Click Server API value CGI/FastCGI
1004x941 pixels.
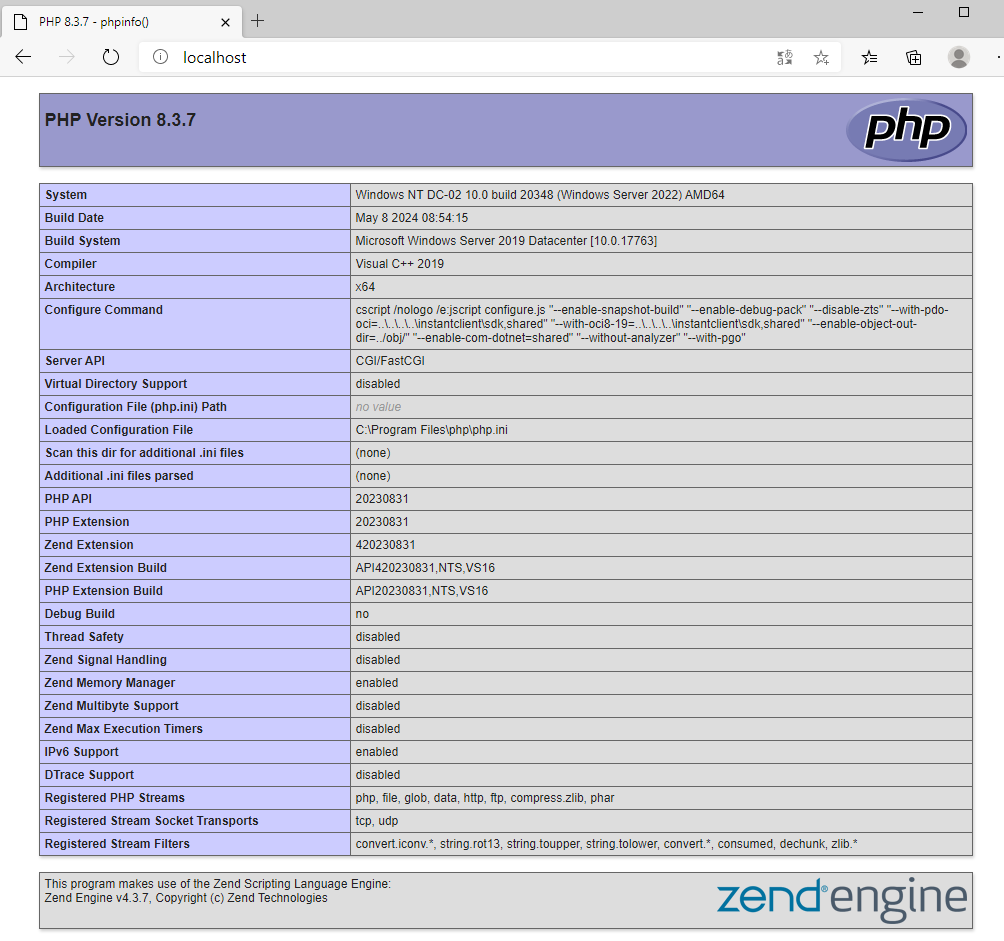click(390, 361)
